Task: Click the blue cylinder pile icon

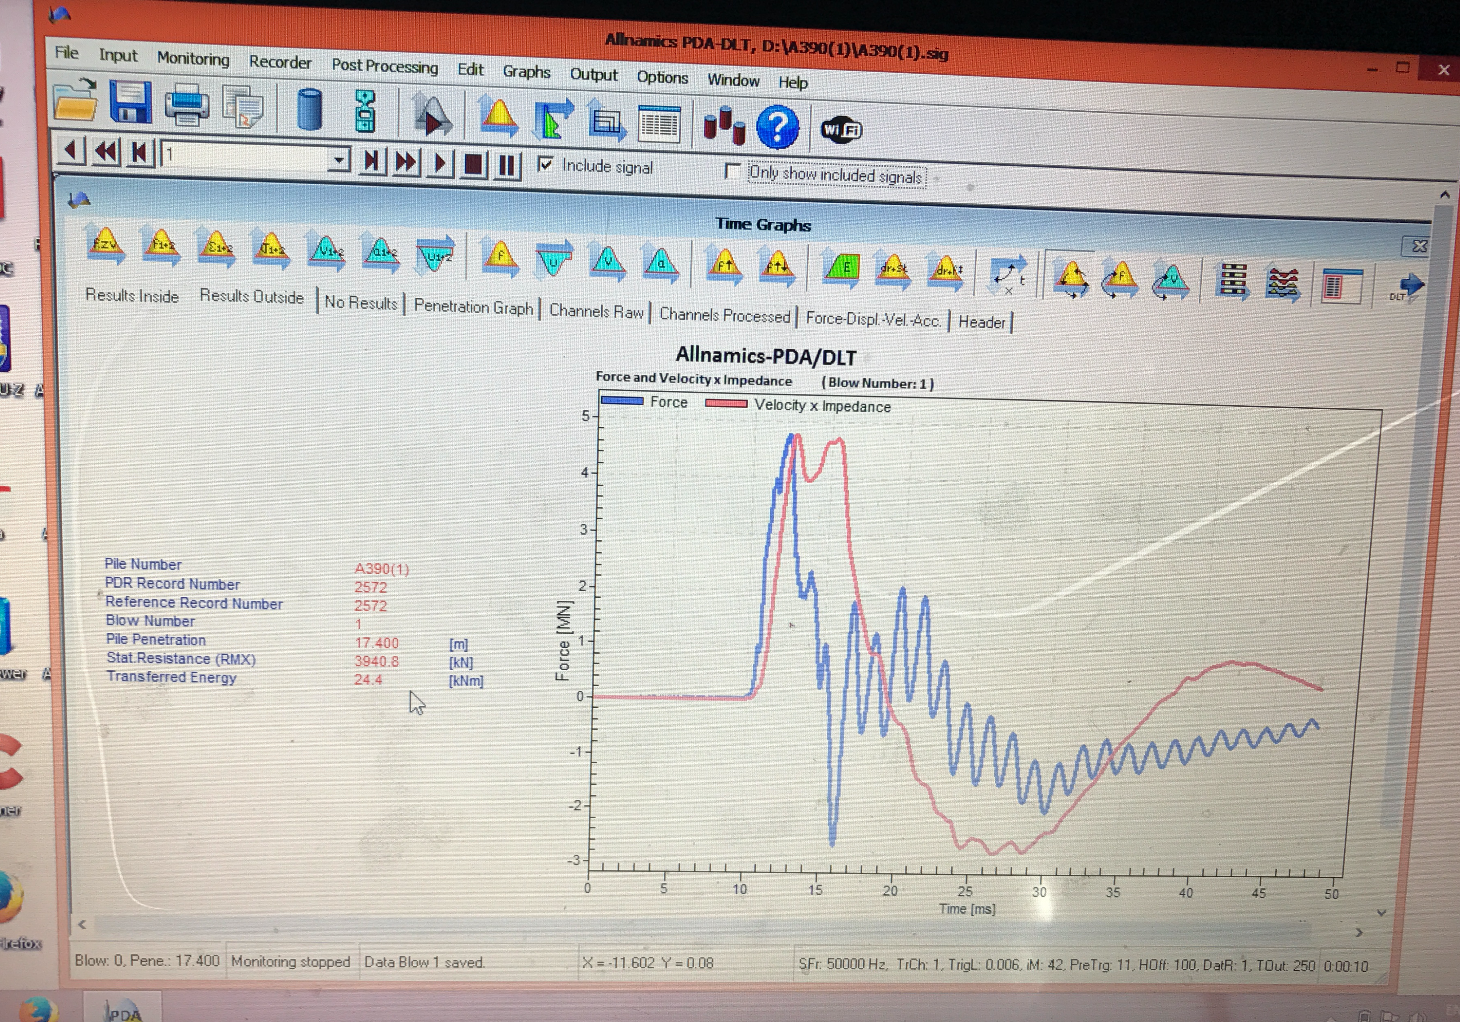Action: coord(310,108)
